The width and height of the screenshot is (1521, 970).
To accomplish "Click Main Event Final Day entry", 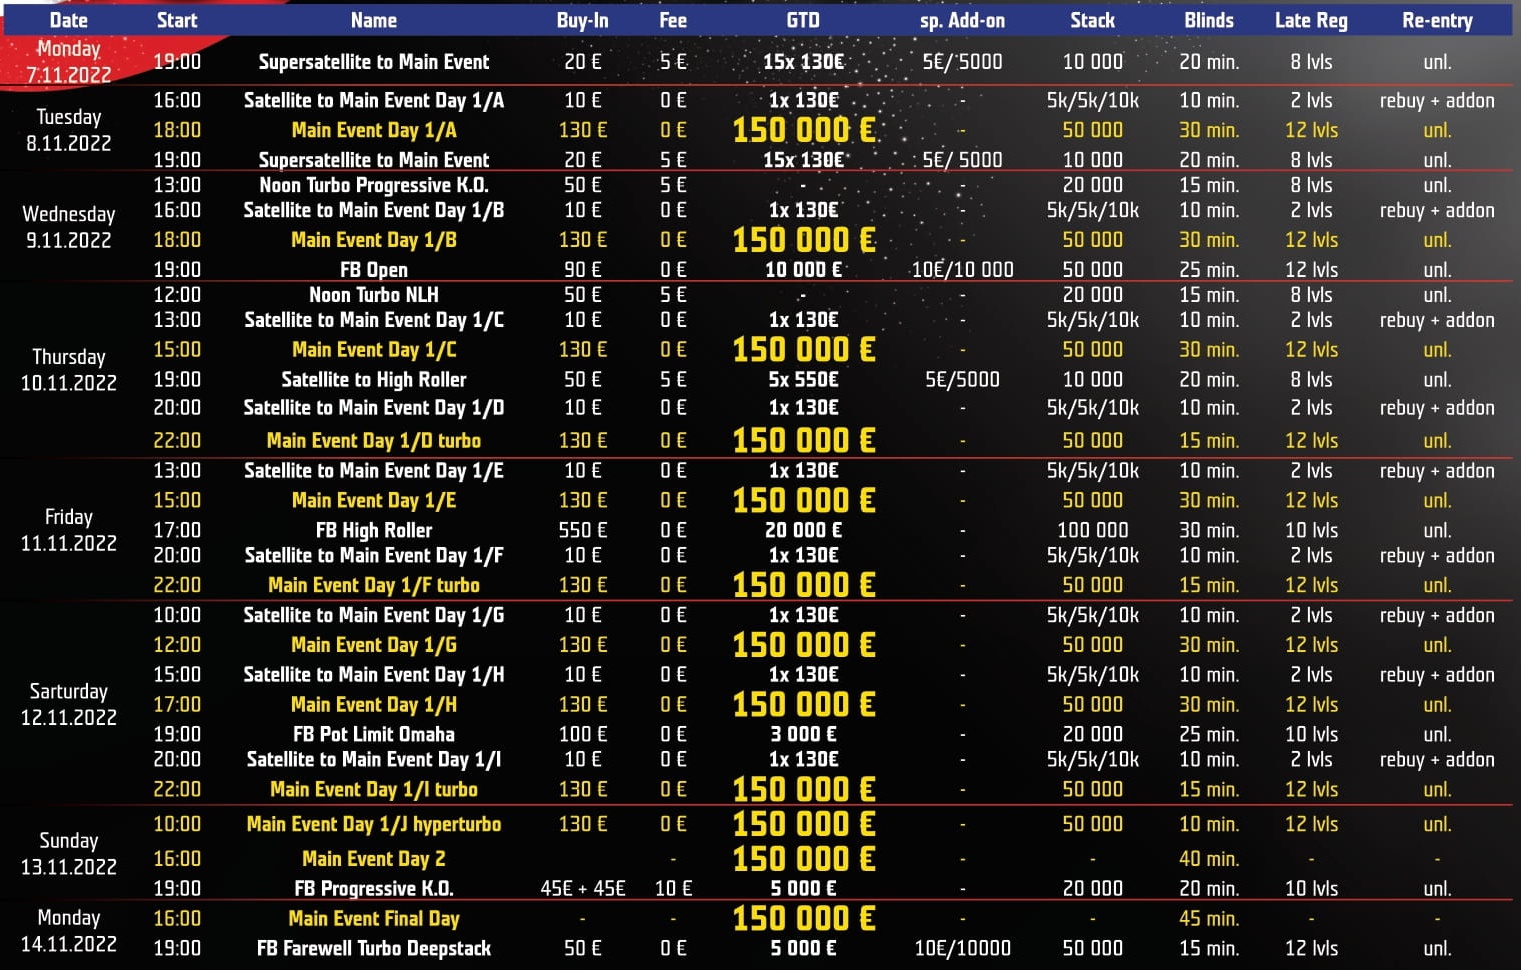I will click(373, 918).
